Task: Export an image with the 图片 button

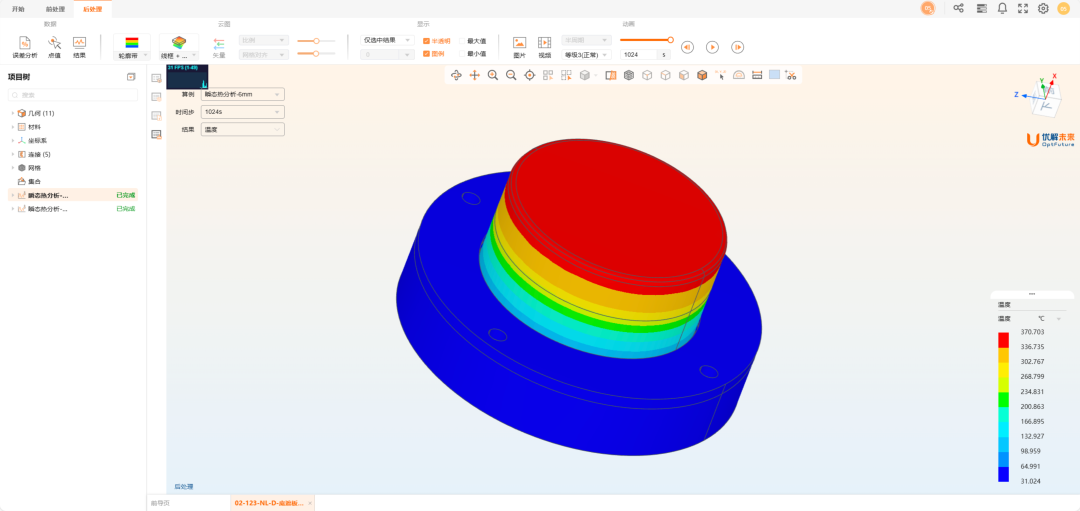Action: click(x=519, y=47)
